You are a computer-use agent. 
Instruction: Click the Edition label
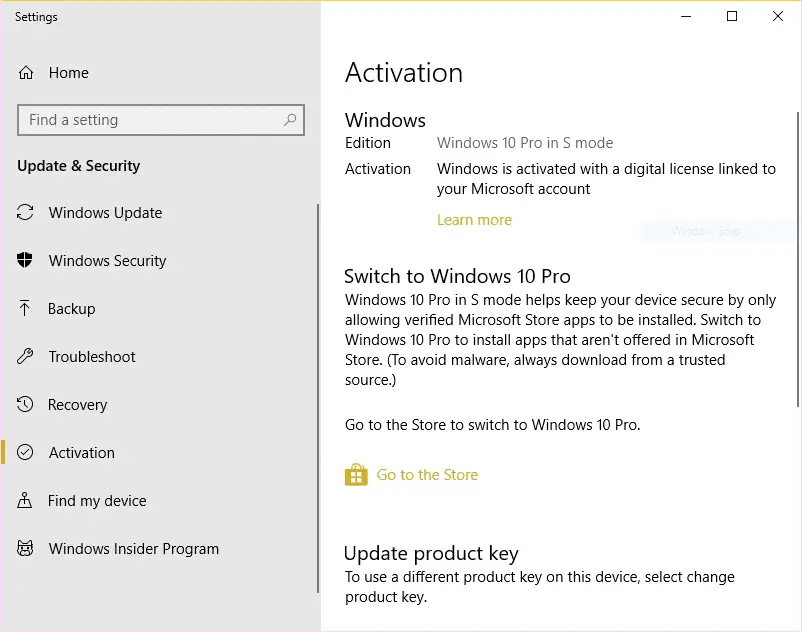pyautogui.click(x=368, y=143)
